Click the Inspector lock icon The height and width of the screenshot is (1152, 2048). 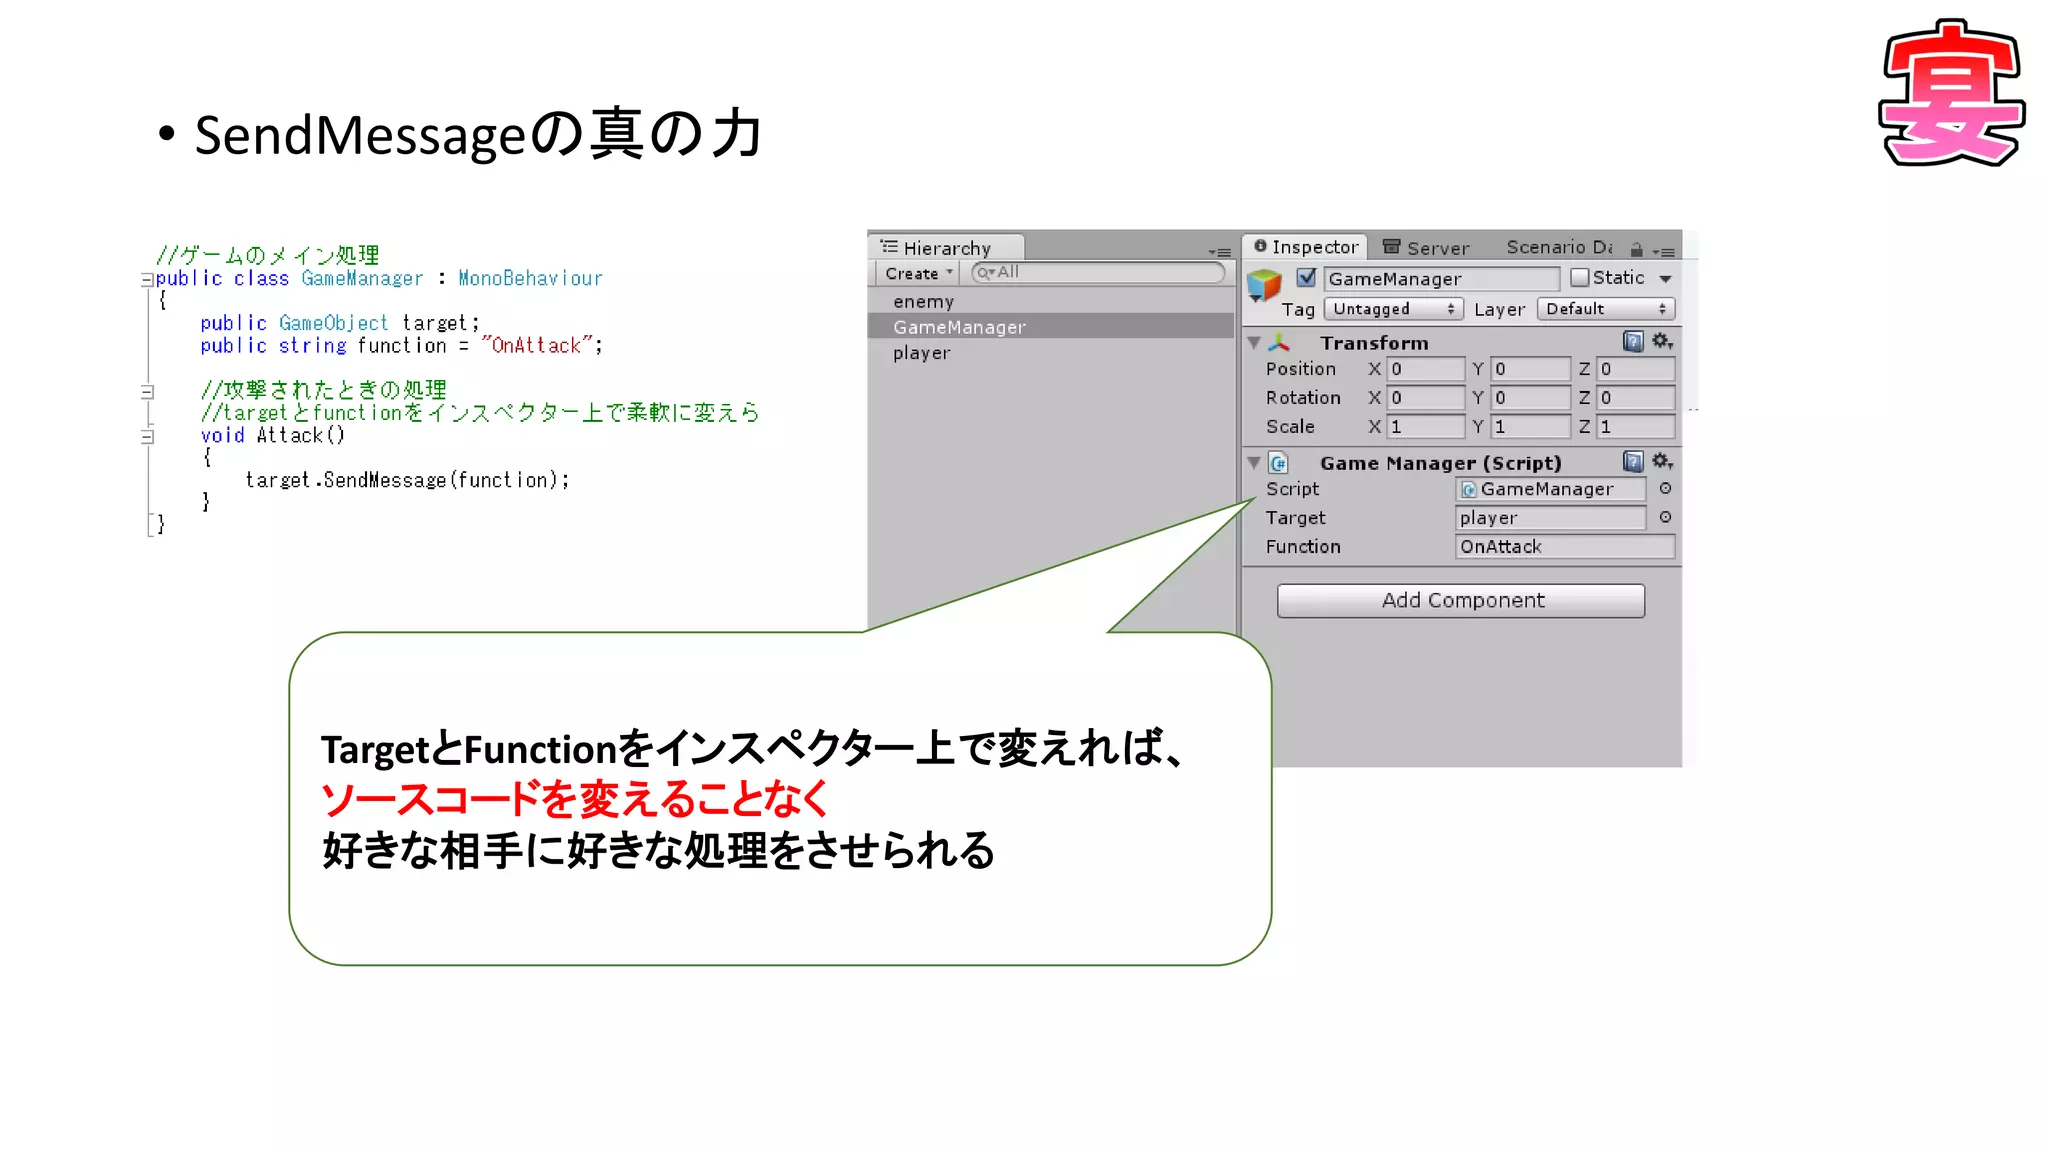point(1637,250)
